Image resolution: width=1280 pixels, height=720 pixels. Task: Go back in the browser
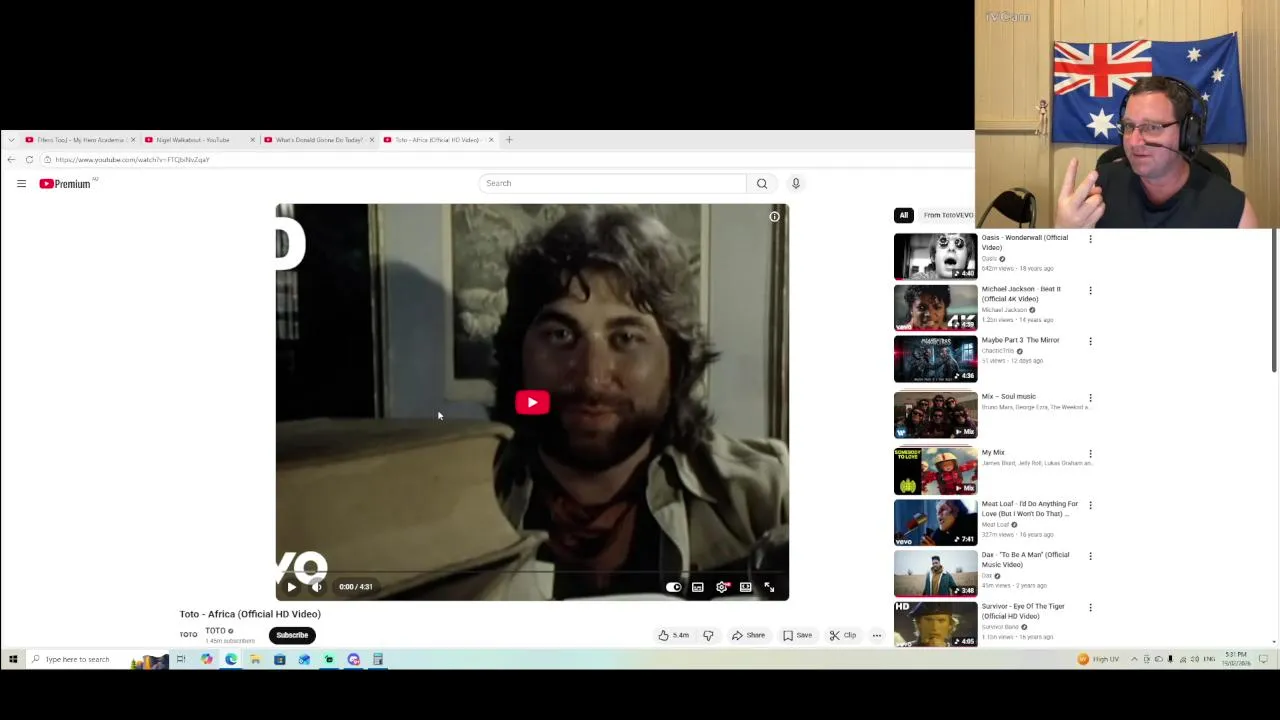11,160
